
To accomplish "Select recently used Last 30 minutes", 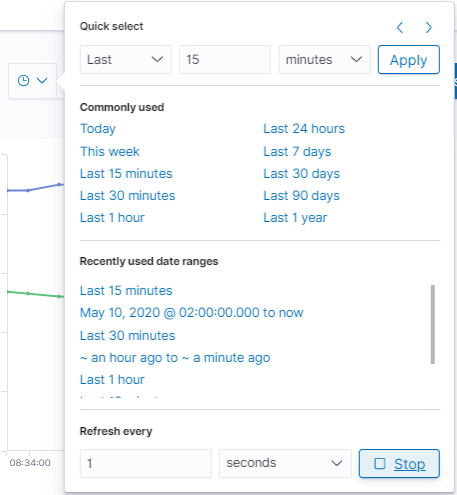I will 127,335.
